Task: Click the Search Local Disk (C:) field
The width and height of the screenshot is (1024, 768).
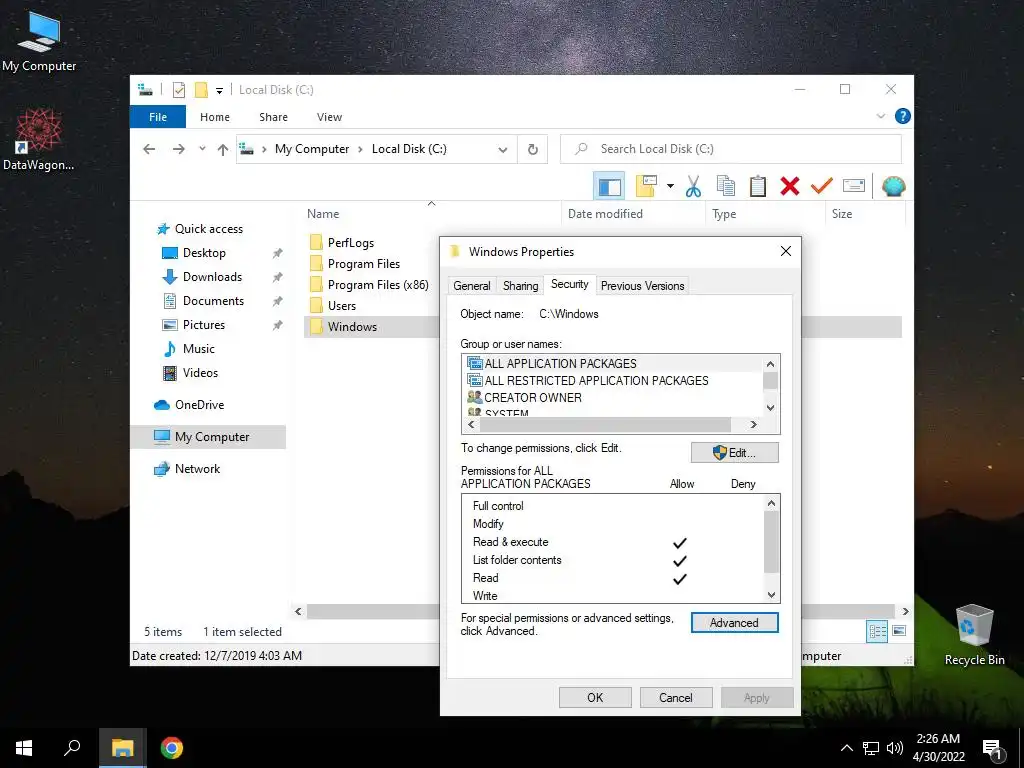Action: [731, 149]
